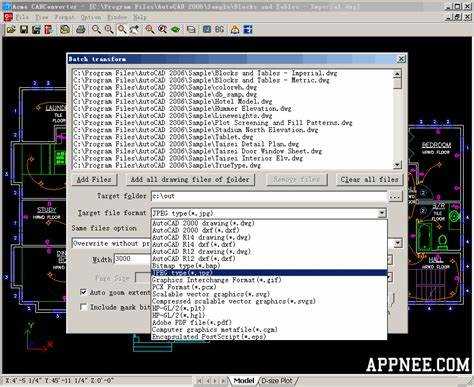Click the Add Files button
Screen dimensions: 474x387
[x=94, y=179]
